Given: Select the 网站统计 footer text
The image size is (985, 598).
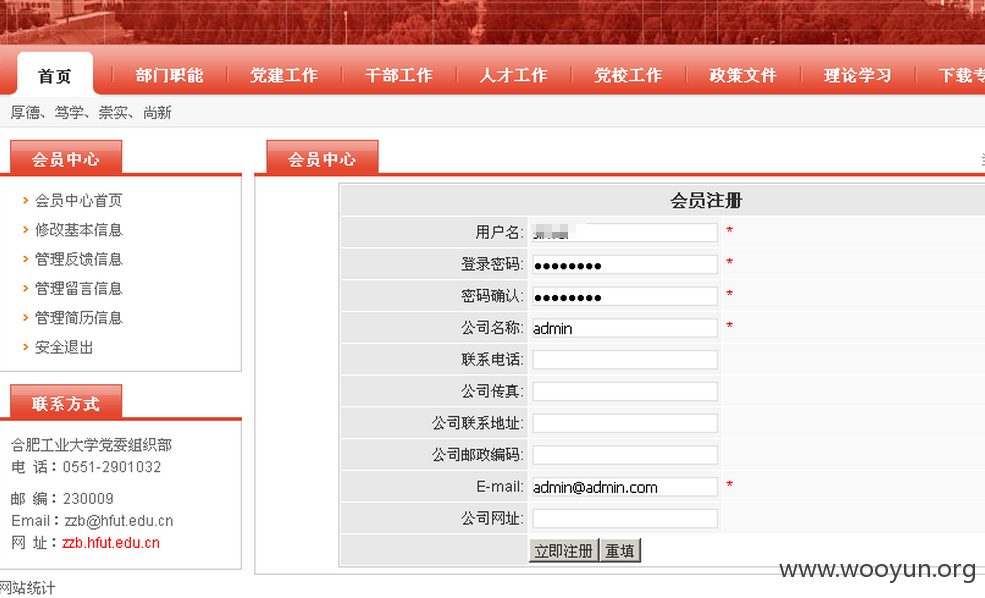Looking at the screenshot, I should click(x=28, y=588).
